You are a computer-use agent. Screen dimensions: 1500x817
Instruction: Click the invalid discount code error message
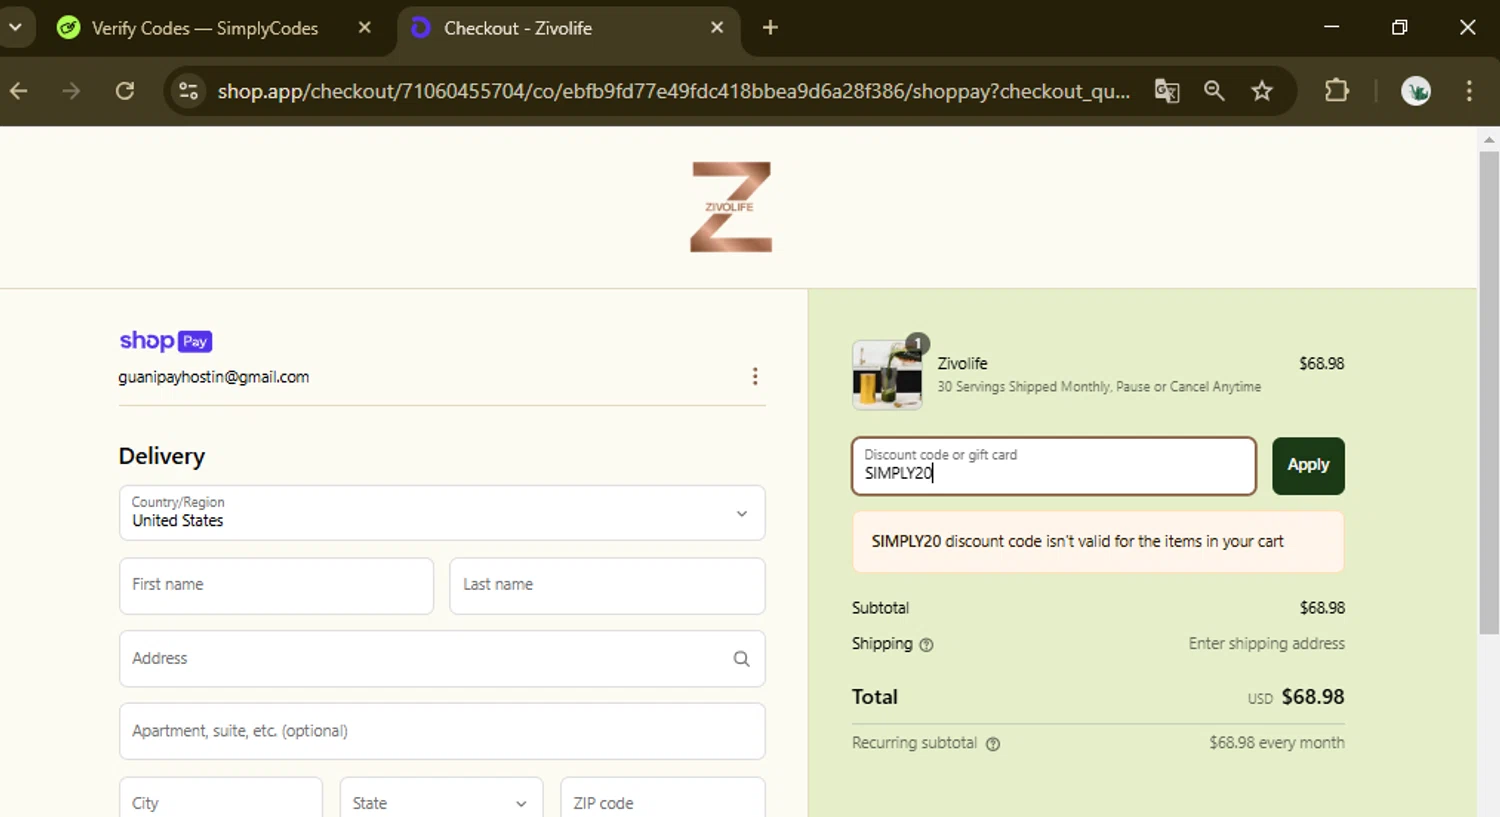[x=1098, y=541]
